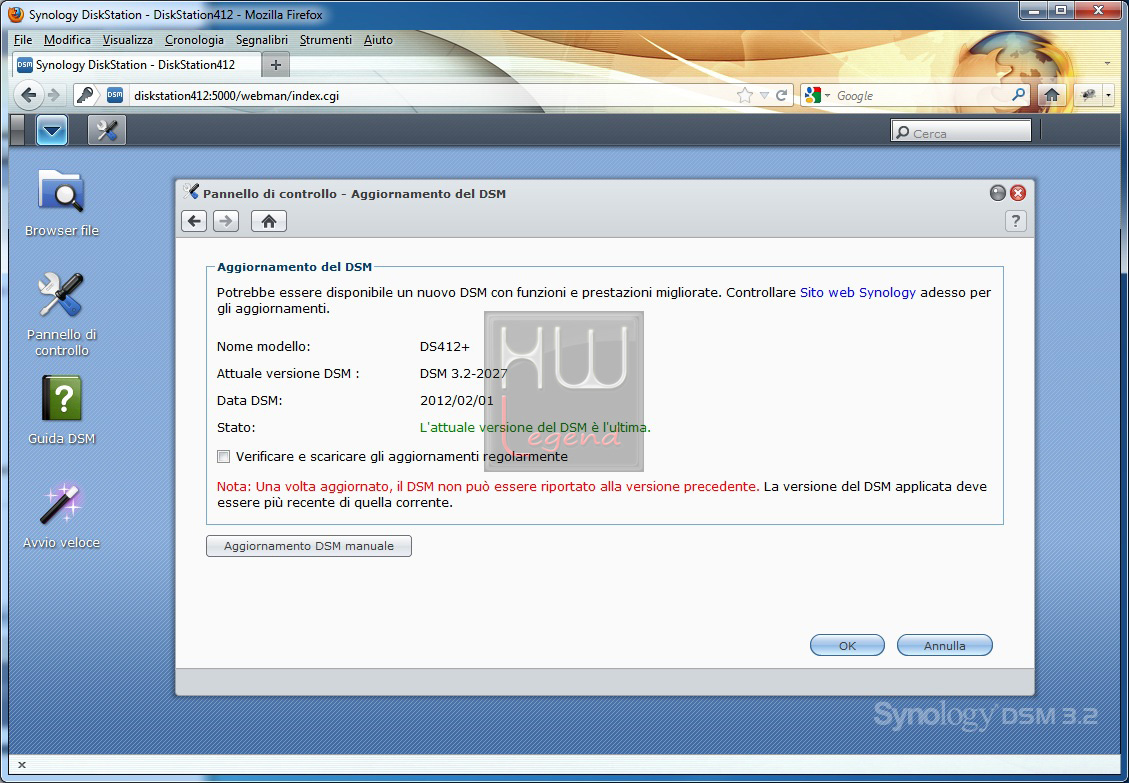Click Aggiornamento DSM manuale button
Viewport: 1129px width, 783px height.
coord(309,546)
